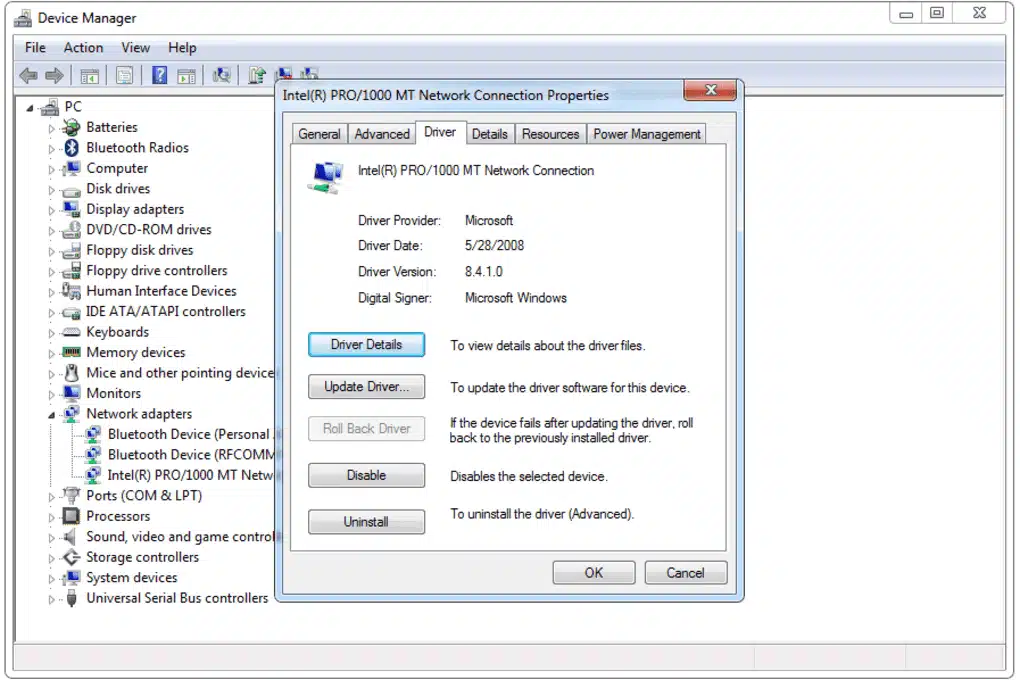
Task: Select the Bluetooth Device (RFCOMM row in tree
Action: (x=180, y=454)
